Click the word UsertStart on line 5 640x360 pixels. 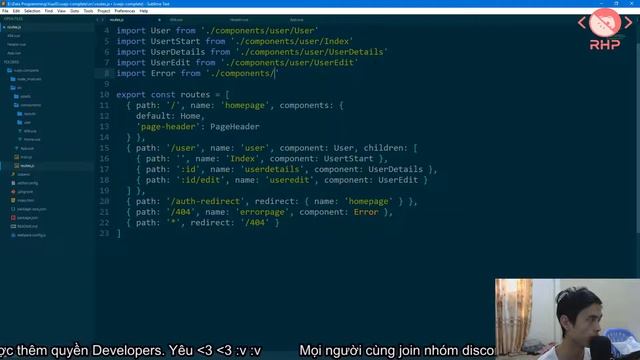[175, 41]
